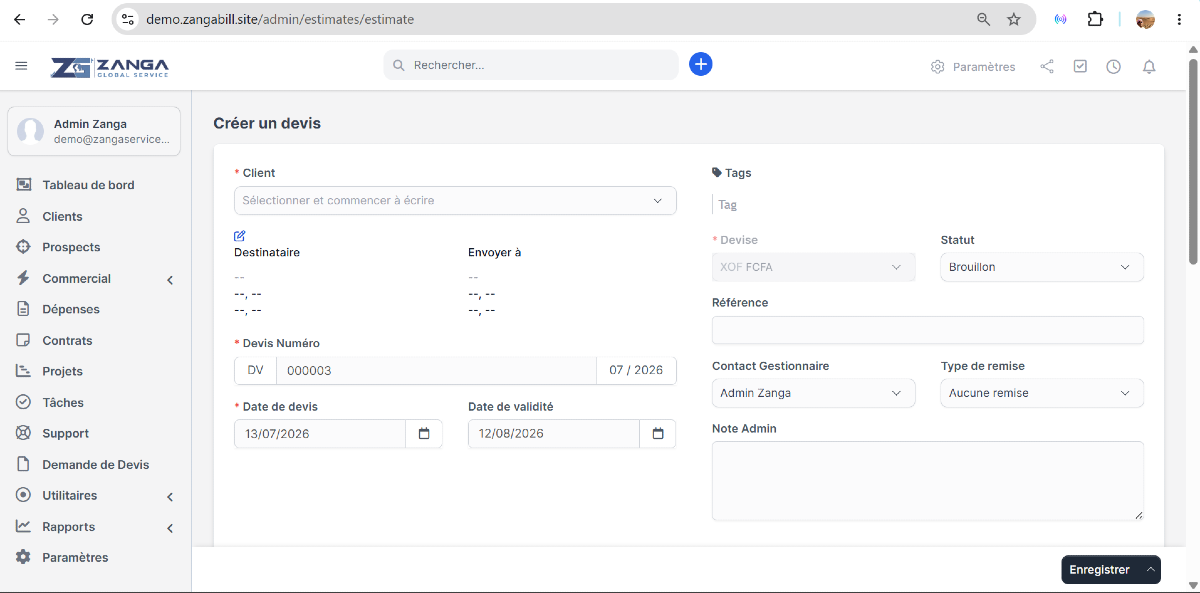Open the clock timesheet icon in header
Image resolution: width=1200 pixels, height=593 pixels.
[1113, 67]
